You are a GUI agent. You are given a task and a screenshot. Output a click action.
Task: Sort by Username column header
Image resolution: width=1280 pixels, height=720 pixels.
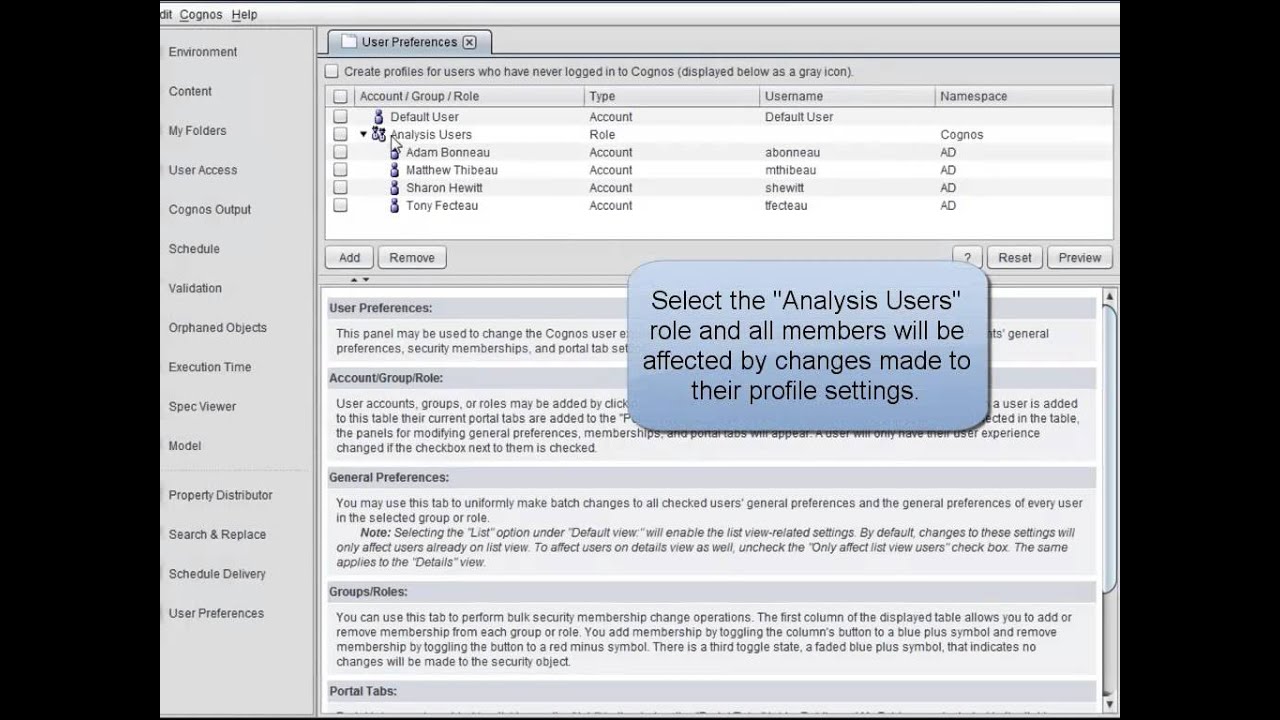click(x=847, y=97)
